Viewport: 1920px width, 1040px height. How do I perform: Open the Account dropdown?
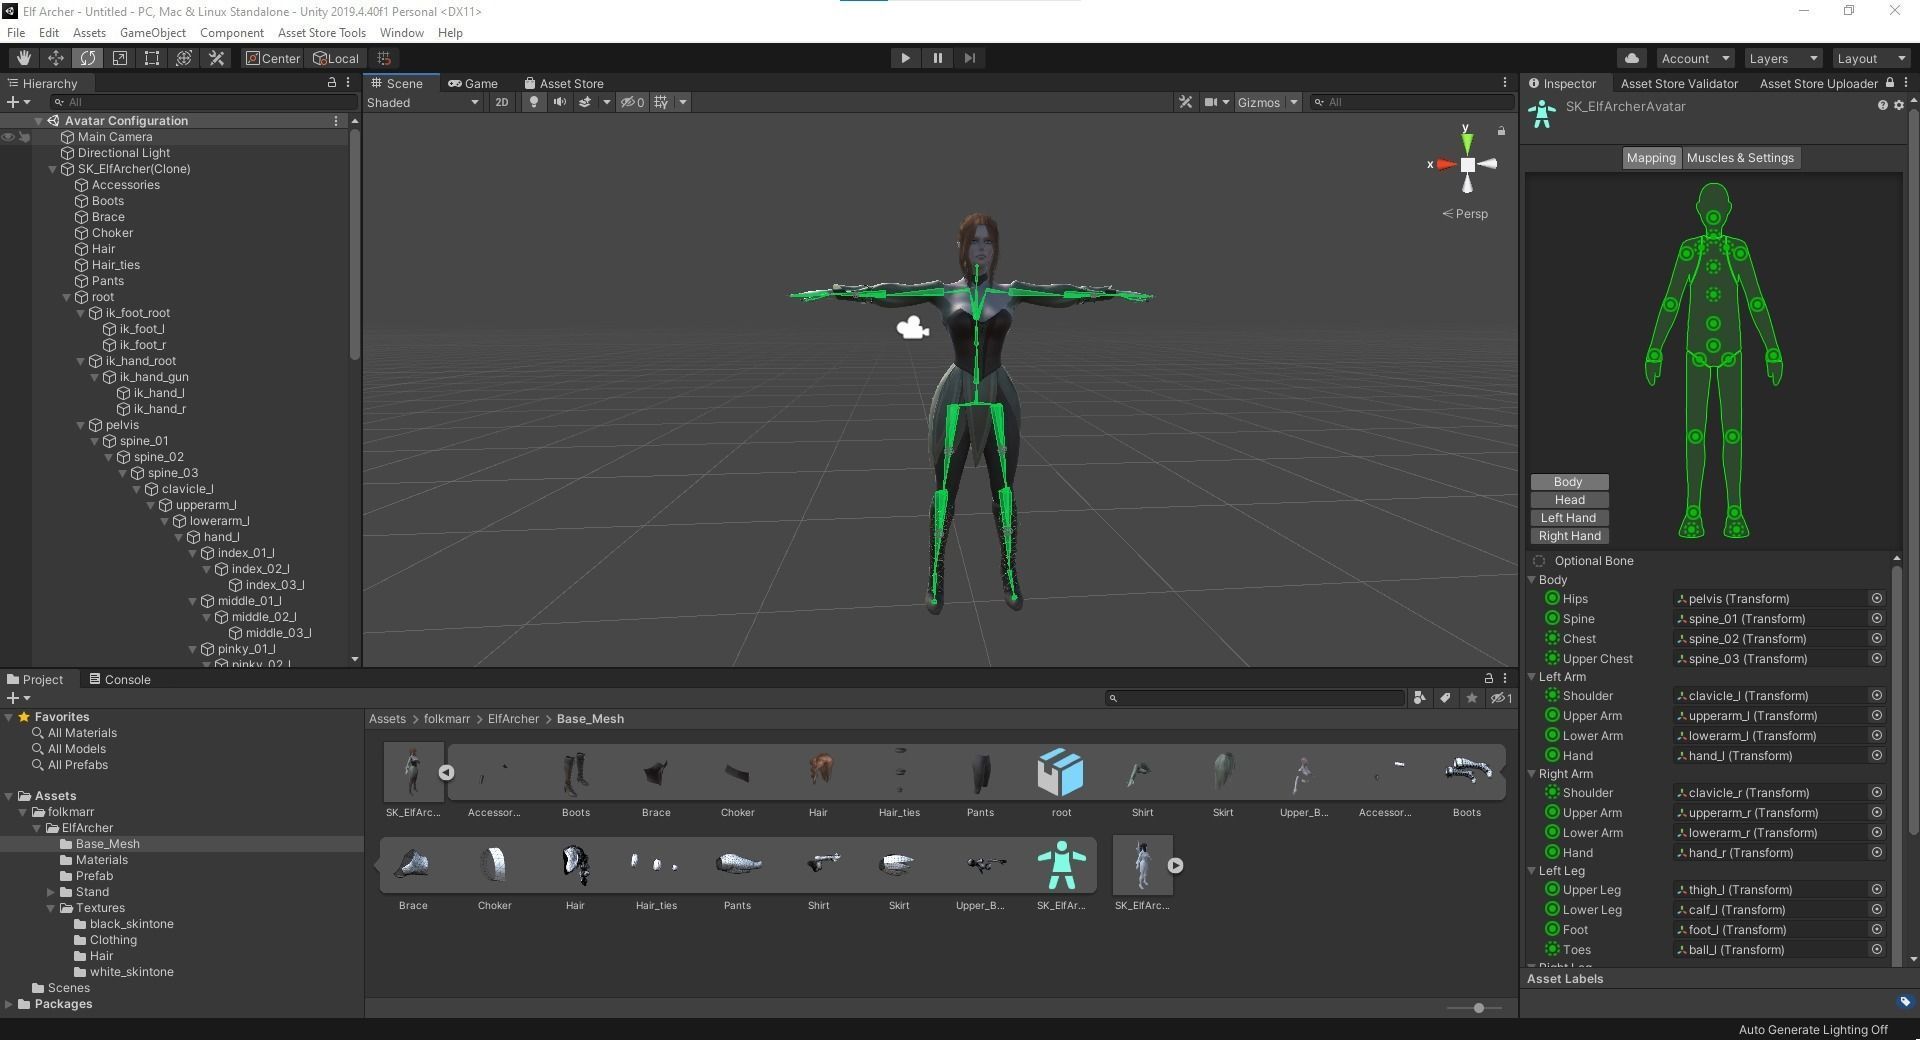(1694, 58)
